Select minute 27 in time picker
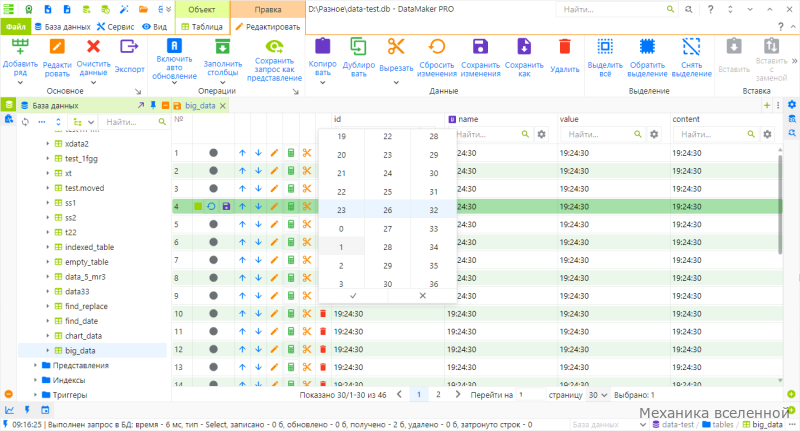The image size is (800, 431). [387, 229]
